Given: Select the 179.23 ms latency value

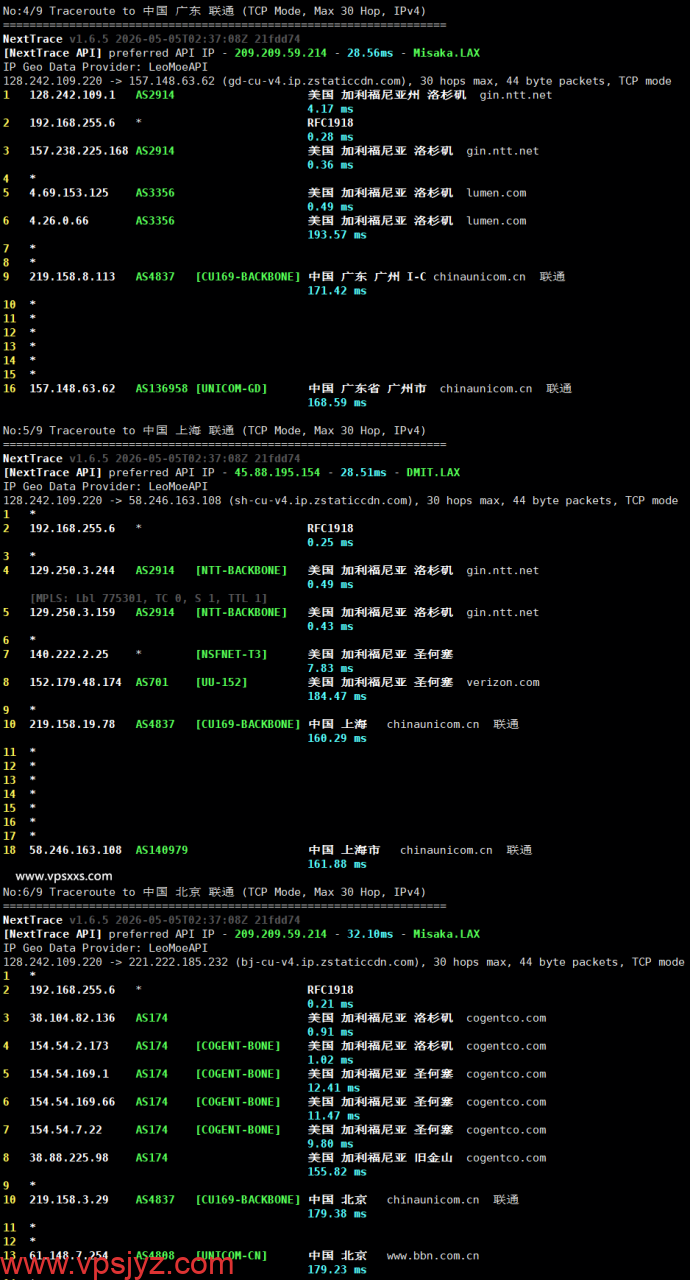Looking at the screenshot, I should (x=337, y=1270).
